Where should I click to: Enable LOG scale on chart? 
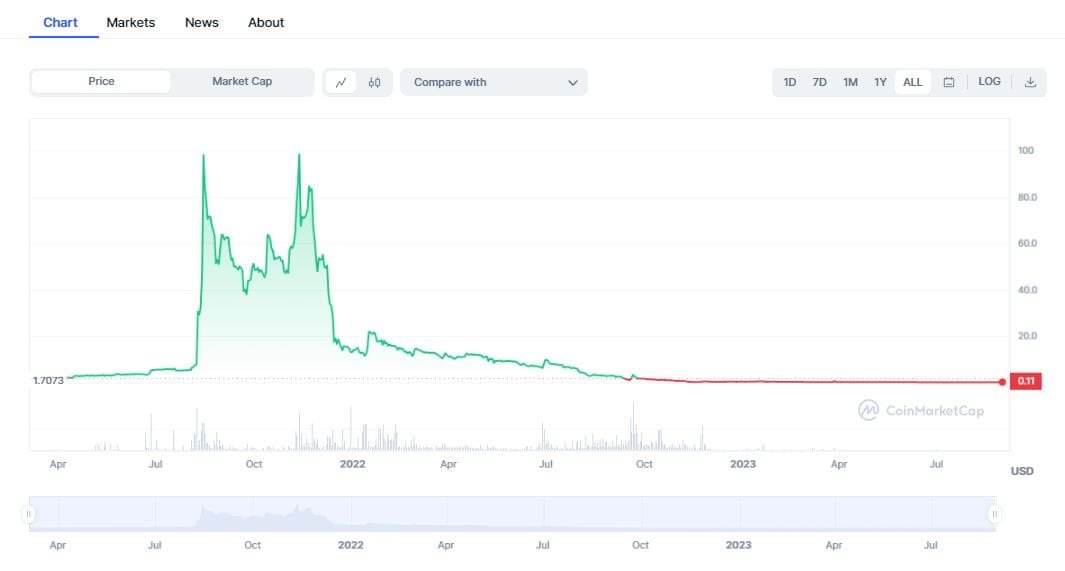pyautogui.click(x=989, y=82)
